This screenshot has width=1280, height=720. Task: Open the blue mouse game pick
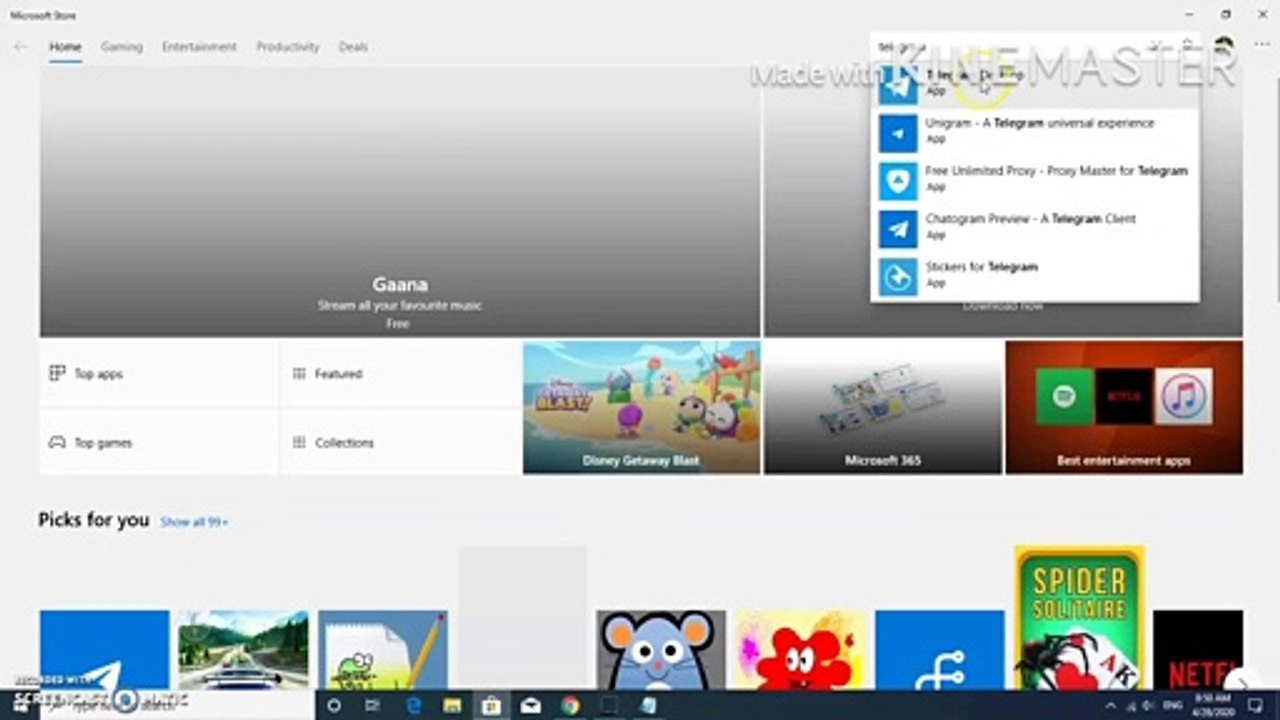(x=661, y=650)
